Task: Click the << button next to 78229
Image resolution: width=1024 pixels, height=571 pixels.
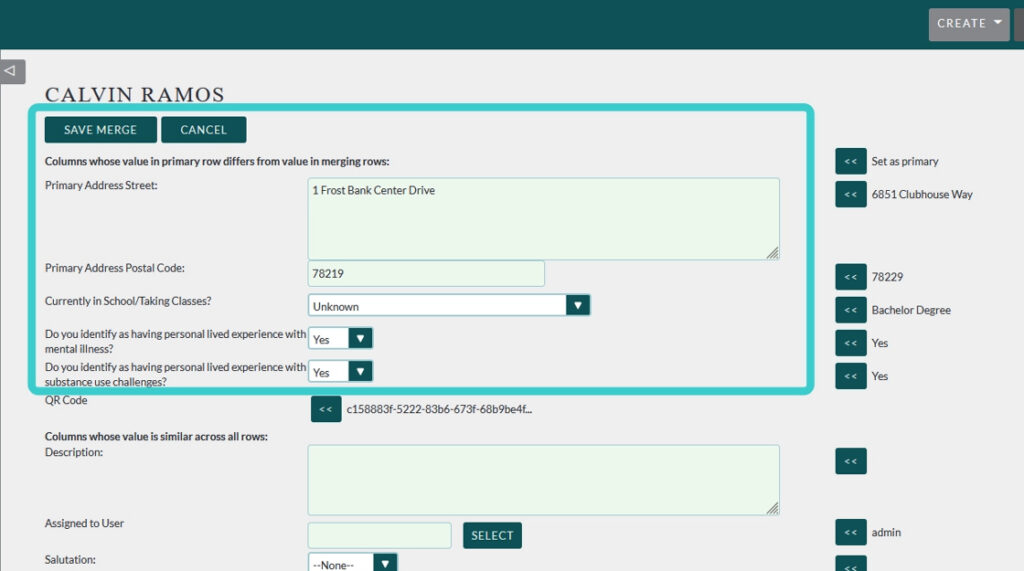Action: click(x=850, y=277)
